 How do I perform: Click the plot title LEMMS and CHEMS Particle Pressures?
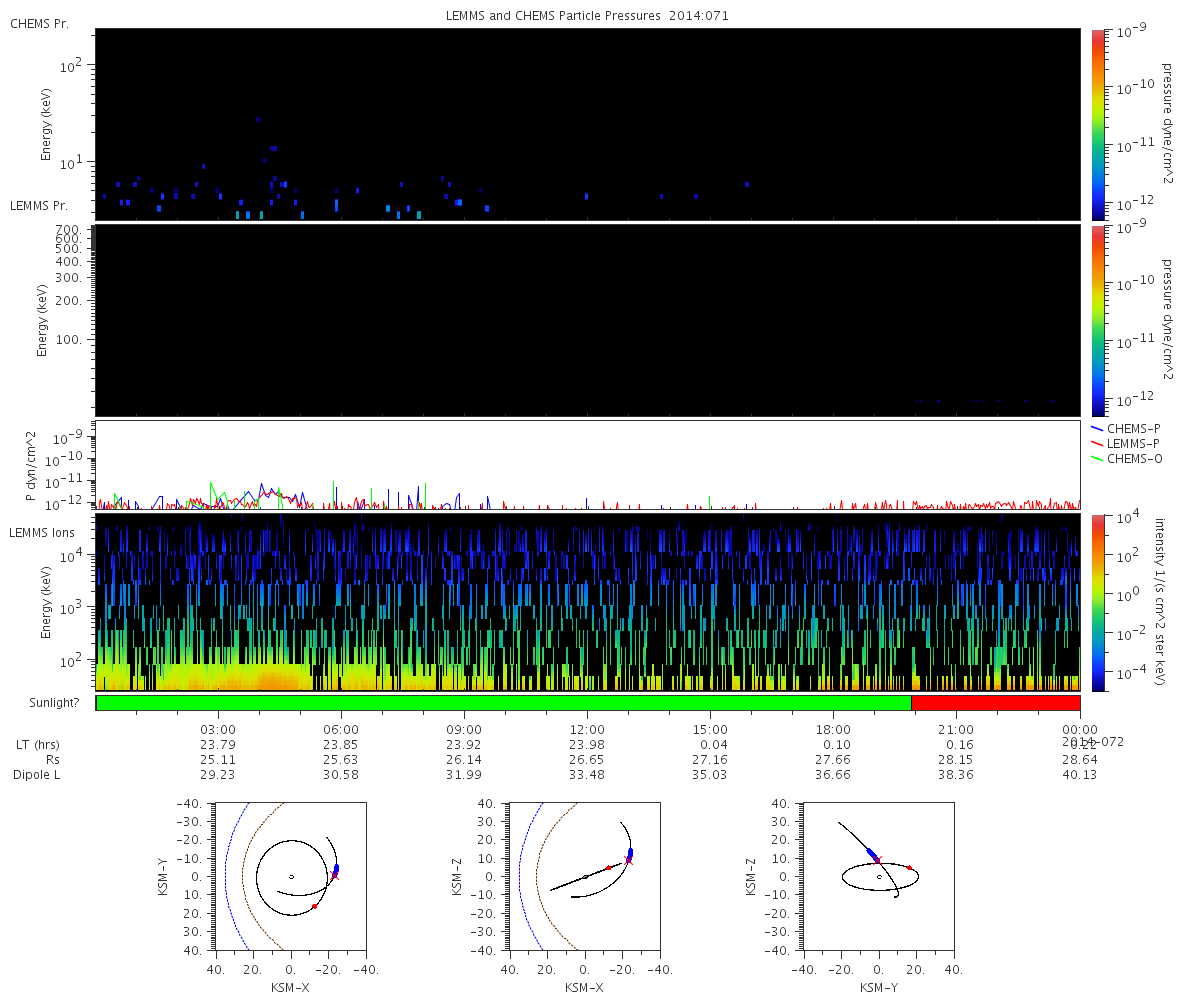coord(587,16)
